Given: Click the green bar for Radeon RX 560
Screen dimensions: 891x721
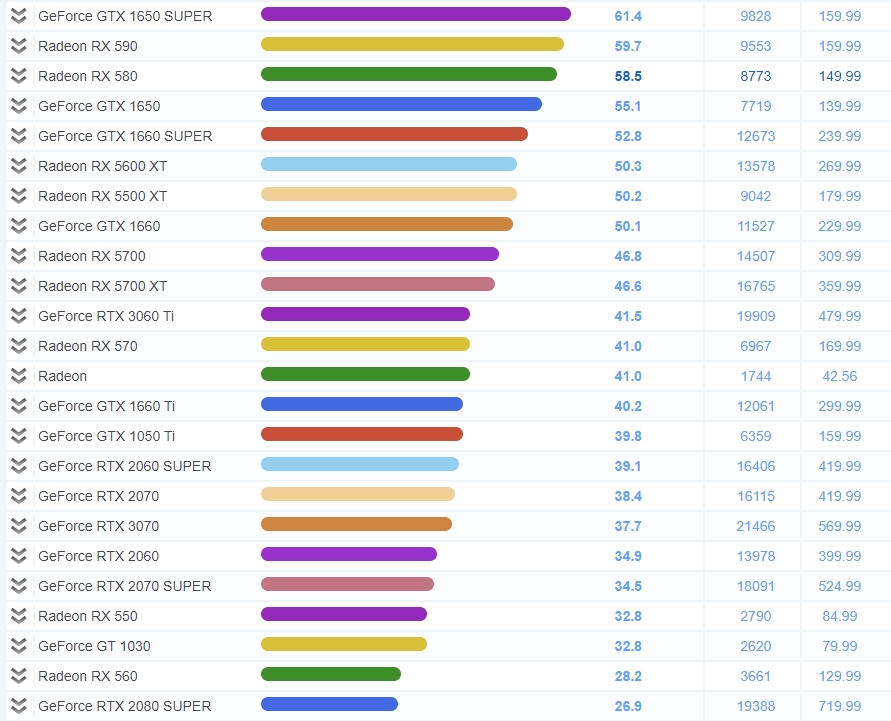Looking at the screenshot, I should tap(331, 674).
